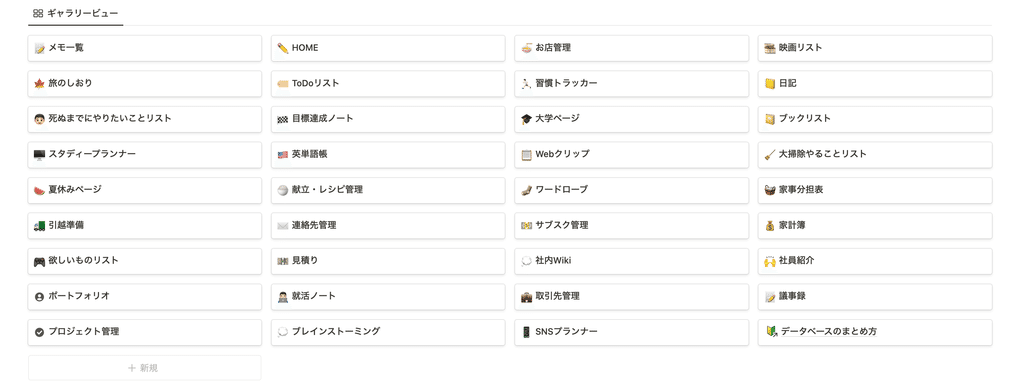Open the 献立・レシピ管理 card
This screenshot has height=391, width=1024.
(389, 190)
